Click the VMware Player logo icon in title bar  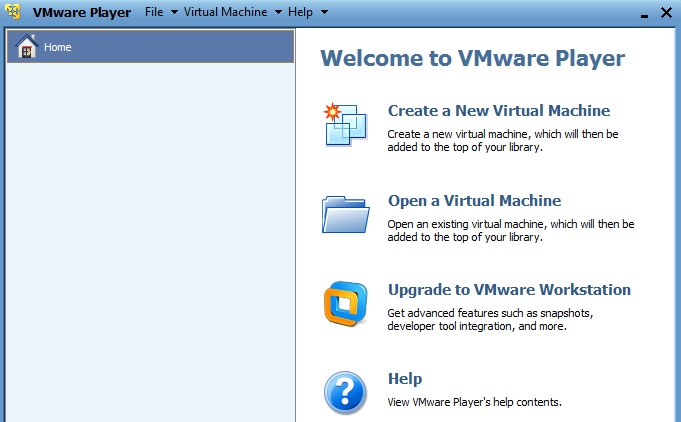coord(13,12)
